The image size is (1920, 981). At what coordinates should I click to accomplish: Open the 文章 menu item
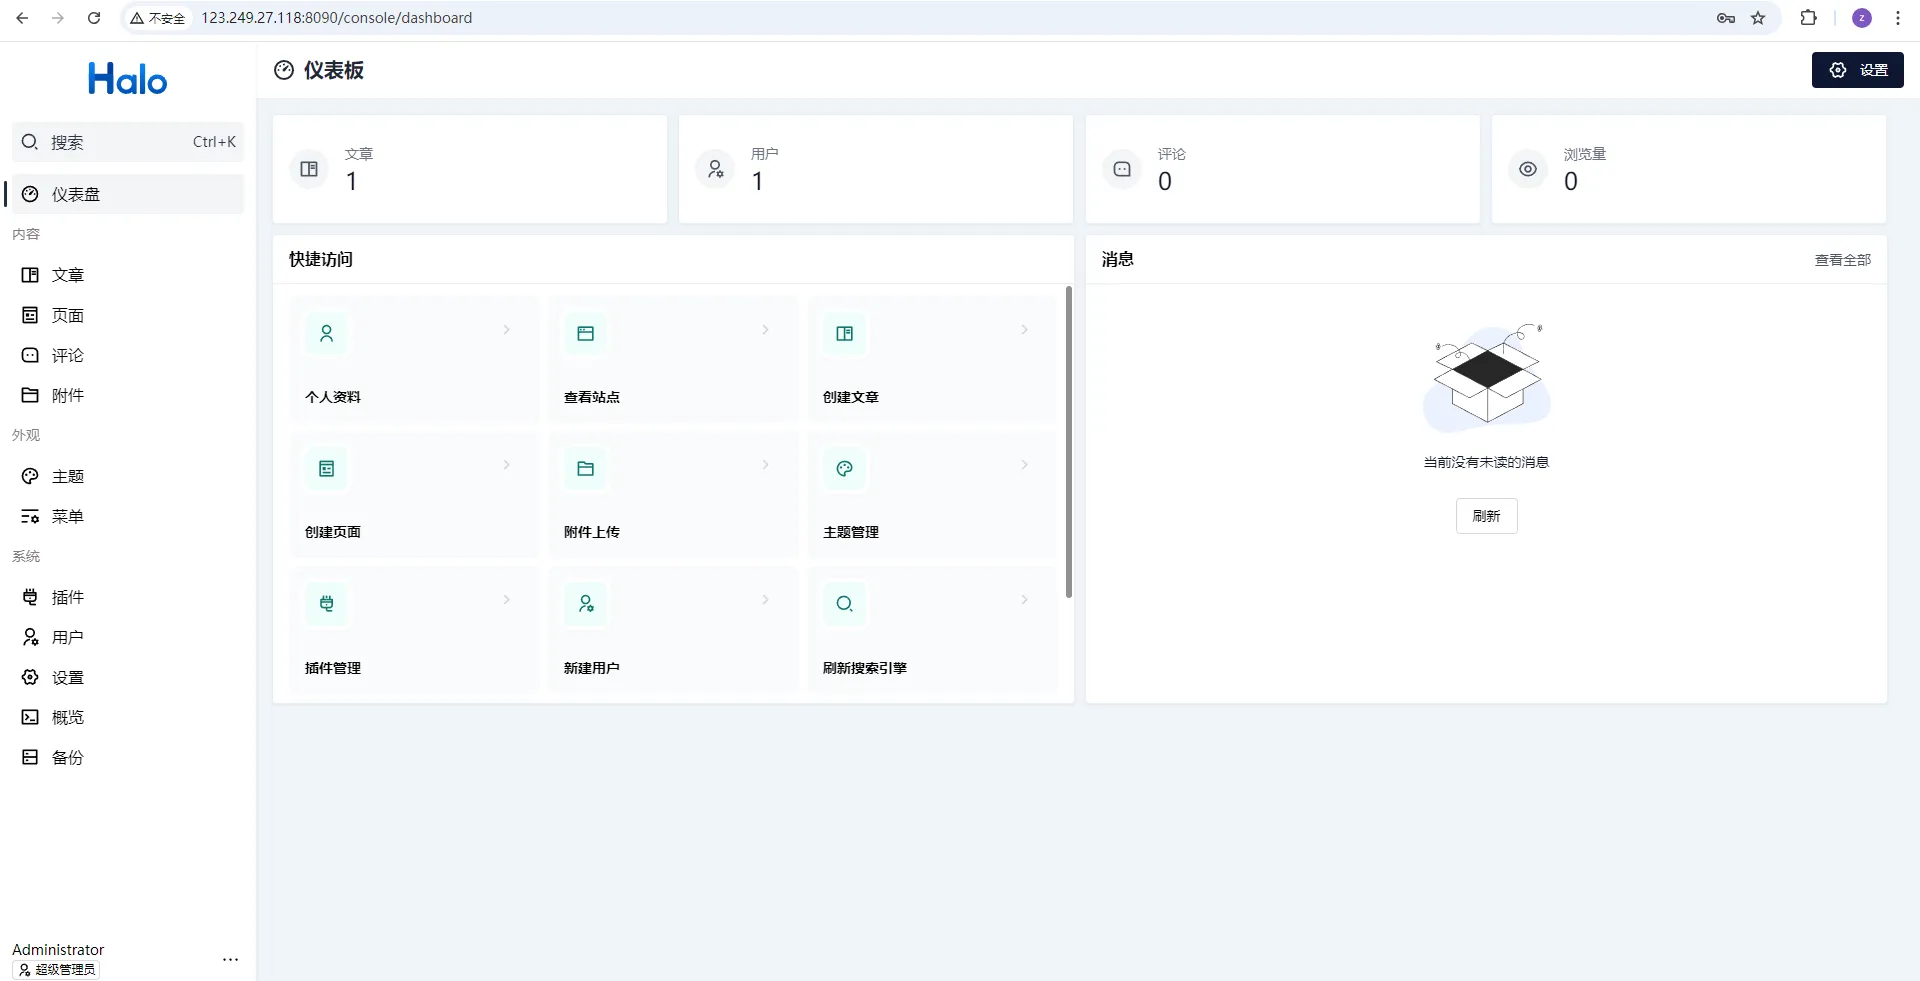click(127, 275)
